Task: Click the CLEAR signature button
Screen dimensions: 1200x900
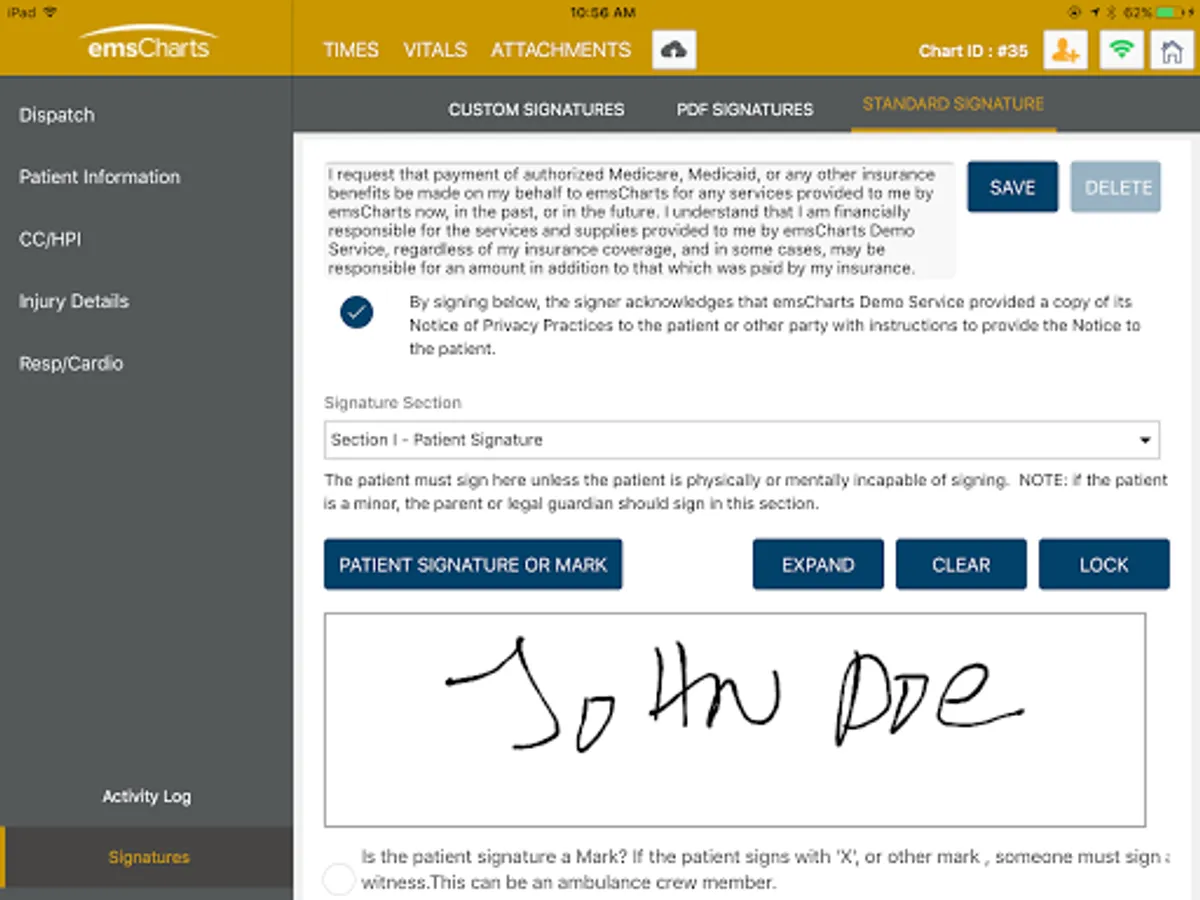Action: tap(961, 565)
